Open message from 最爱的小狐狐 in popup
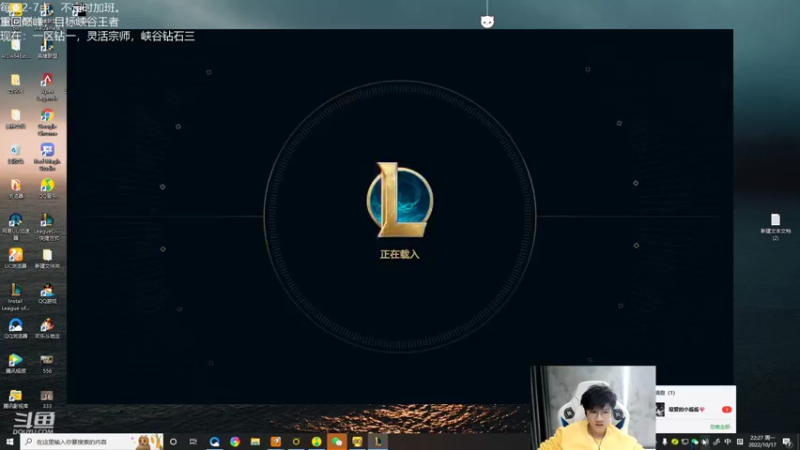Image resolution: width=800 pixels, height=450 pixels. point(695,409)
